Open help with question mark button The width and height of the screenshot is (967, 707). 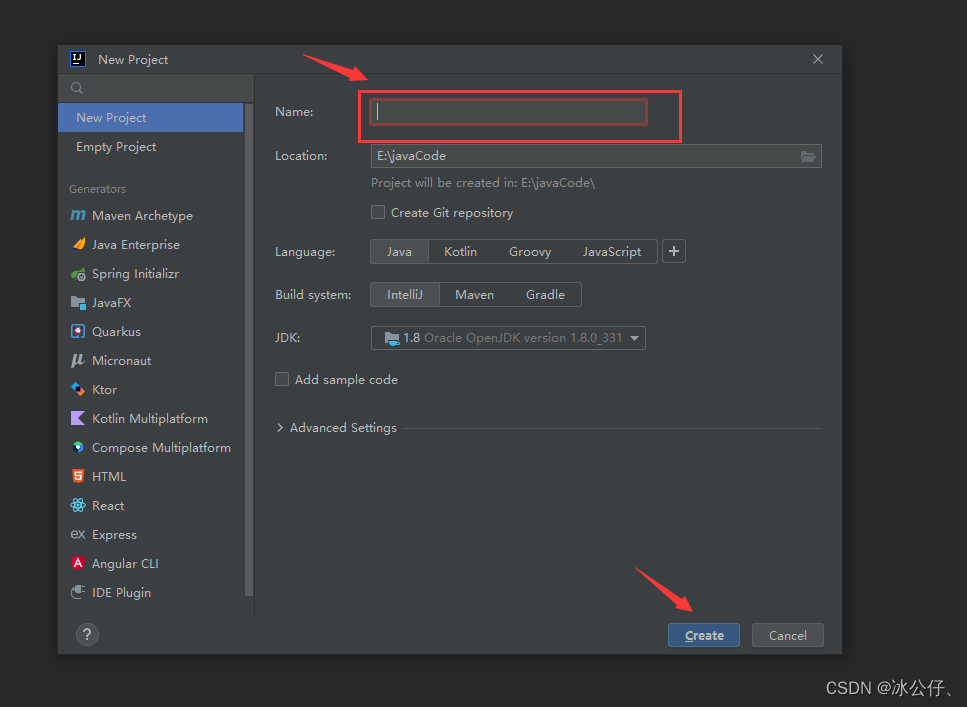click(87, 634)
